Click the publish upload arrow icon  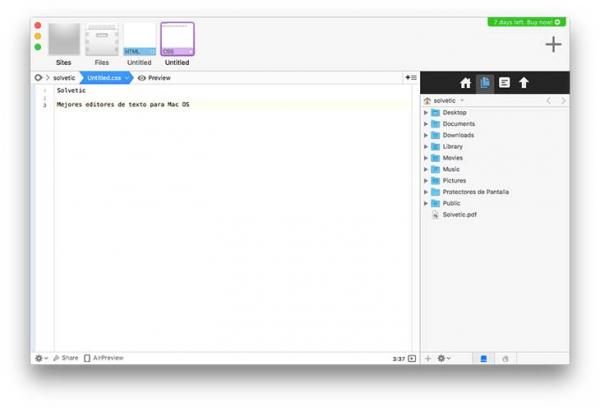pos(524,83)
